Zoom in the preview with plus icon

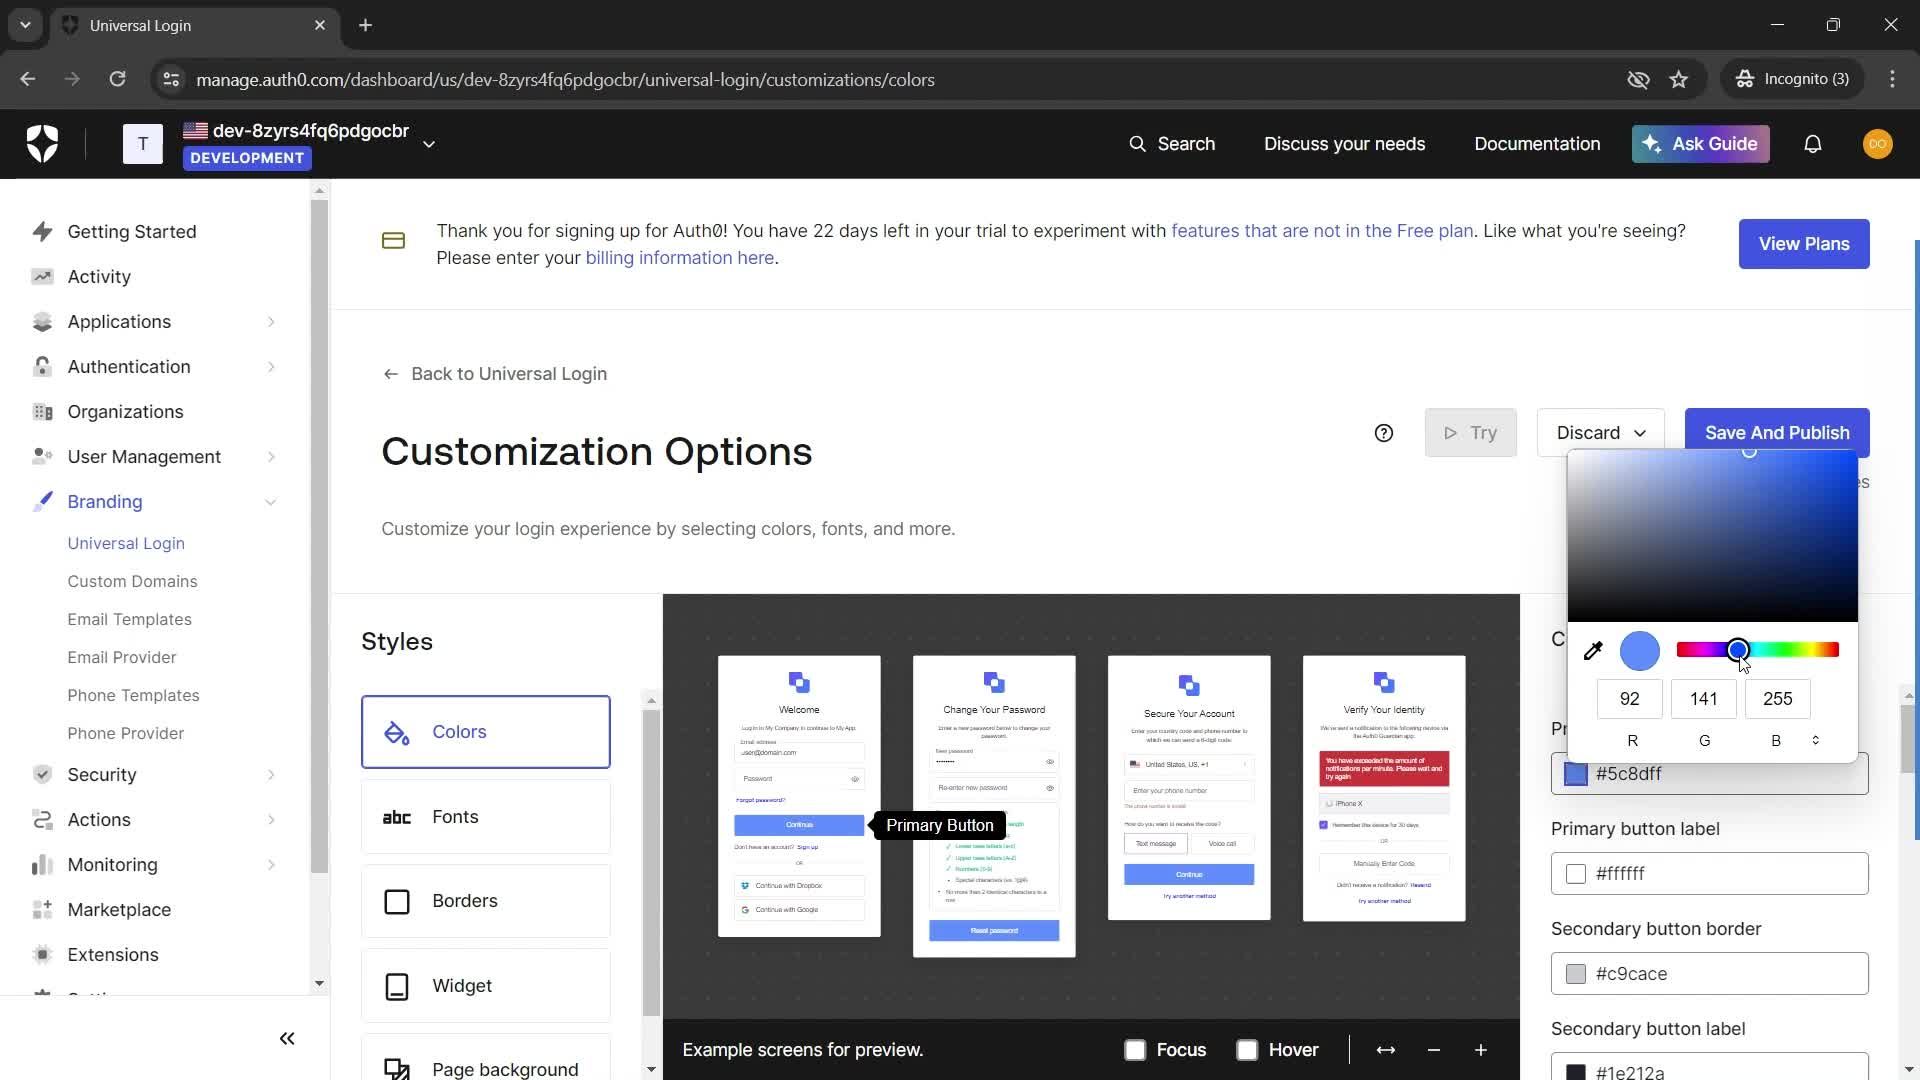coord(1481,1050)
